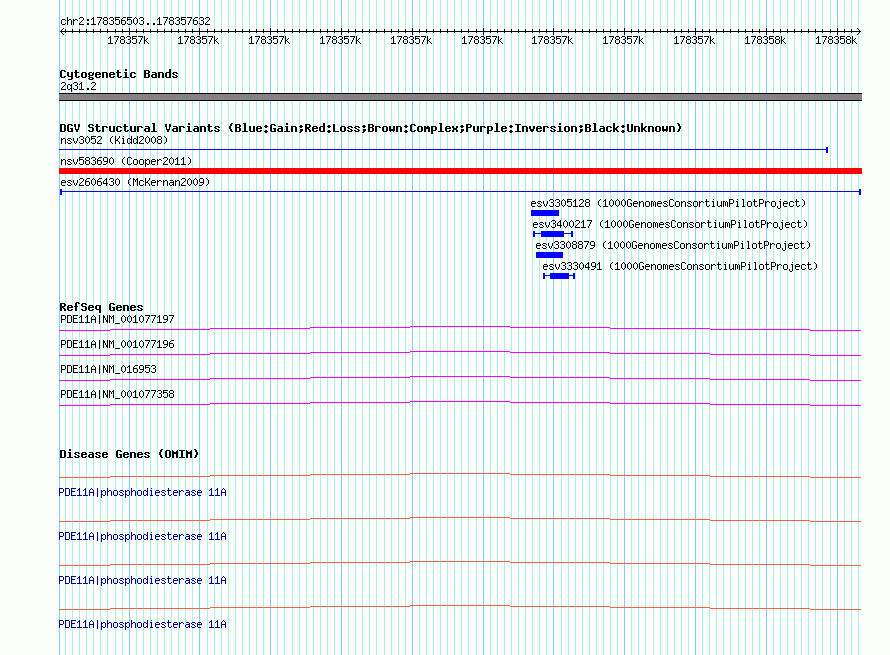Click the blue esv3330491 variant glyph
The height and width of the screenshot is (655, 890).
(x=559, y=276)
